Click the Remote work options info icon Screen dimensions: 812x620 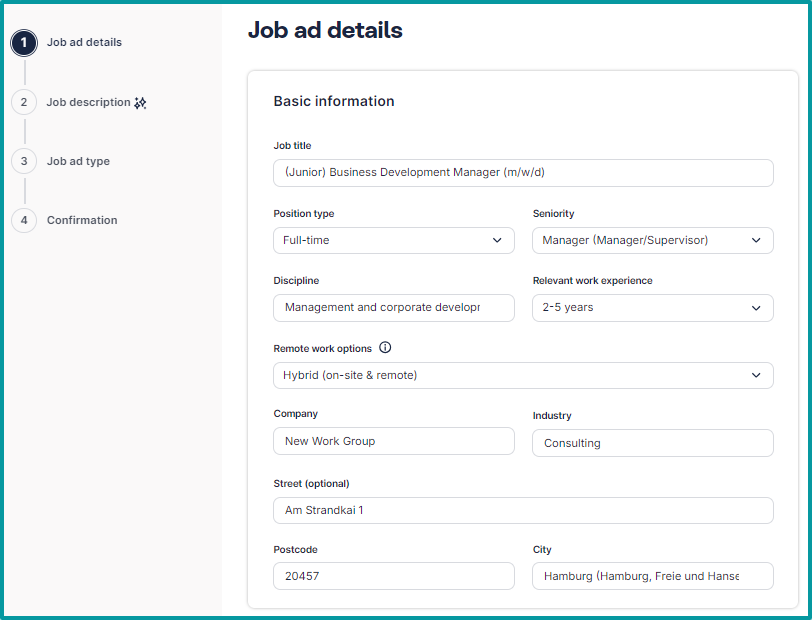pos(385,348)
